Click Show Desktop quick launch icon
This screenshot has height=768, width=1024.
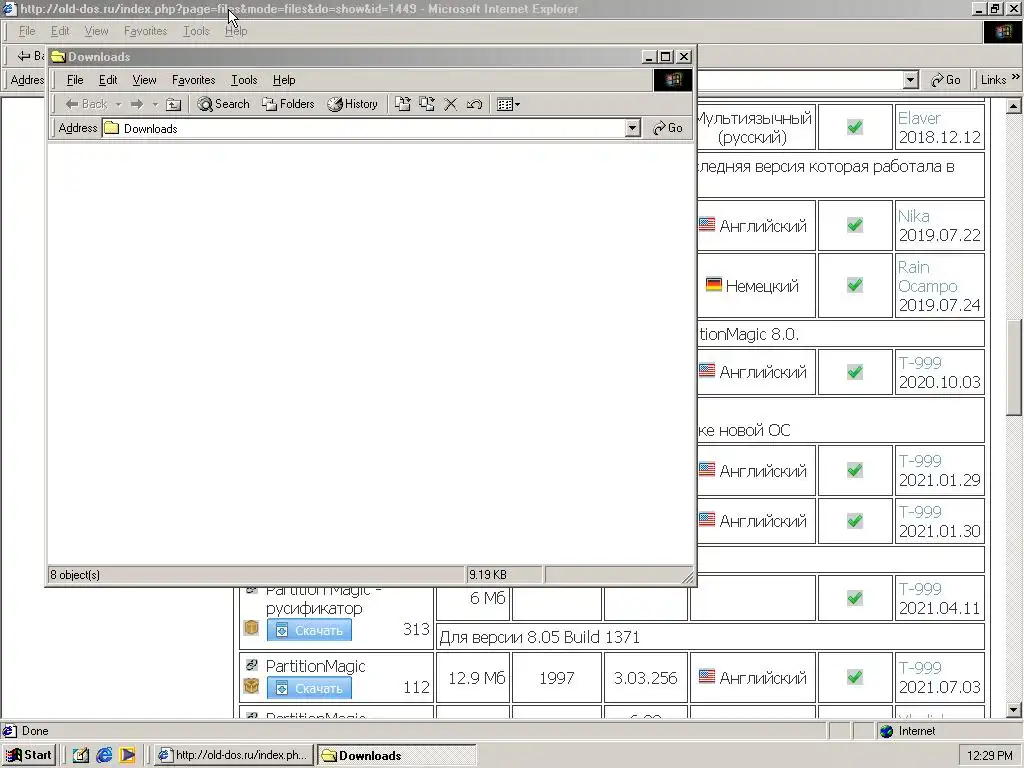[x=81, y=755]
